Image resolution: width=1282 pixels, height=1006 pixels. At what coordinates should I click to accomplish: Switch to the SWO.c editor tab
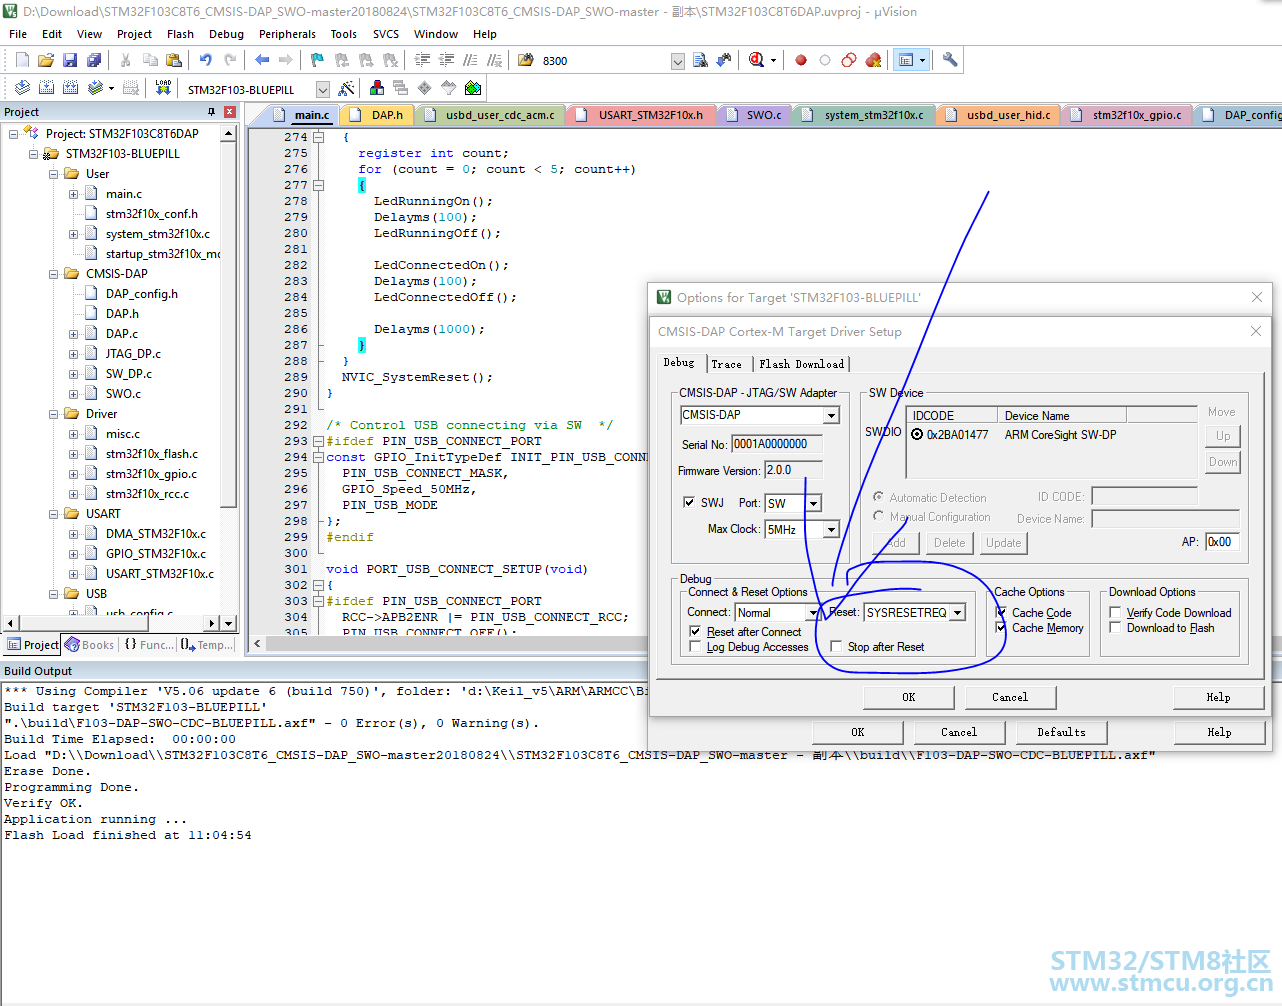tap(754, 115)
